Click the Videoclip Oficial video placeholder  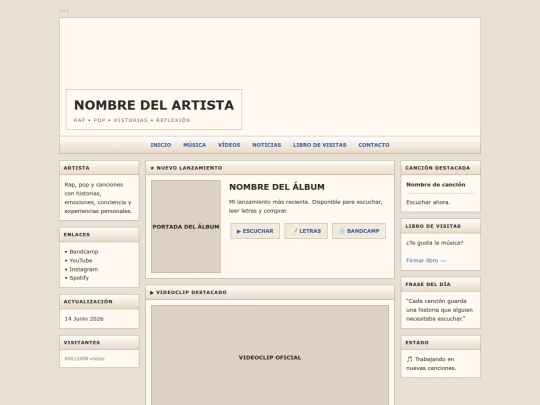pyautogui.click(x=270, y=355)
